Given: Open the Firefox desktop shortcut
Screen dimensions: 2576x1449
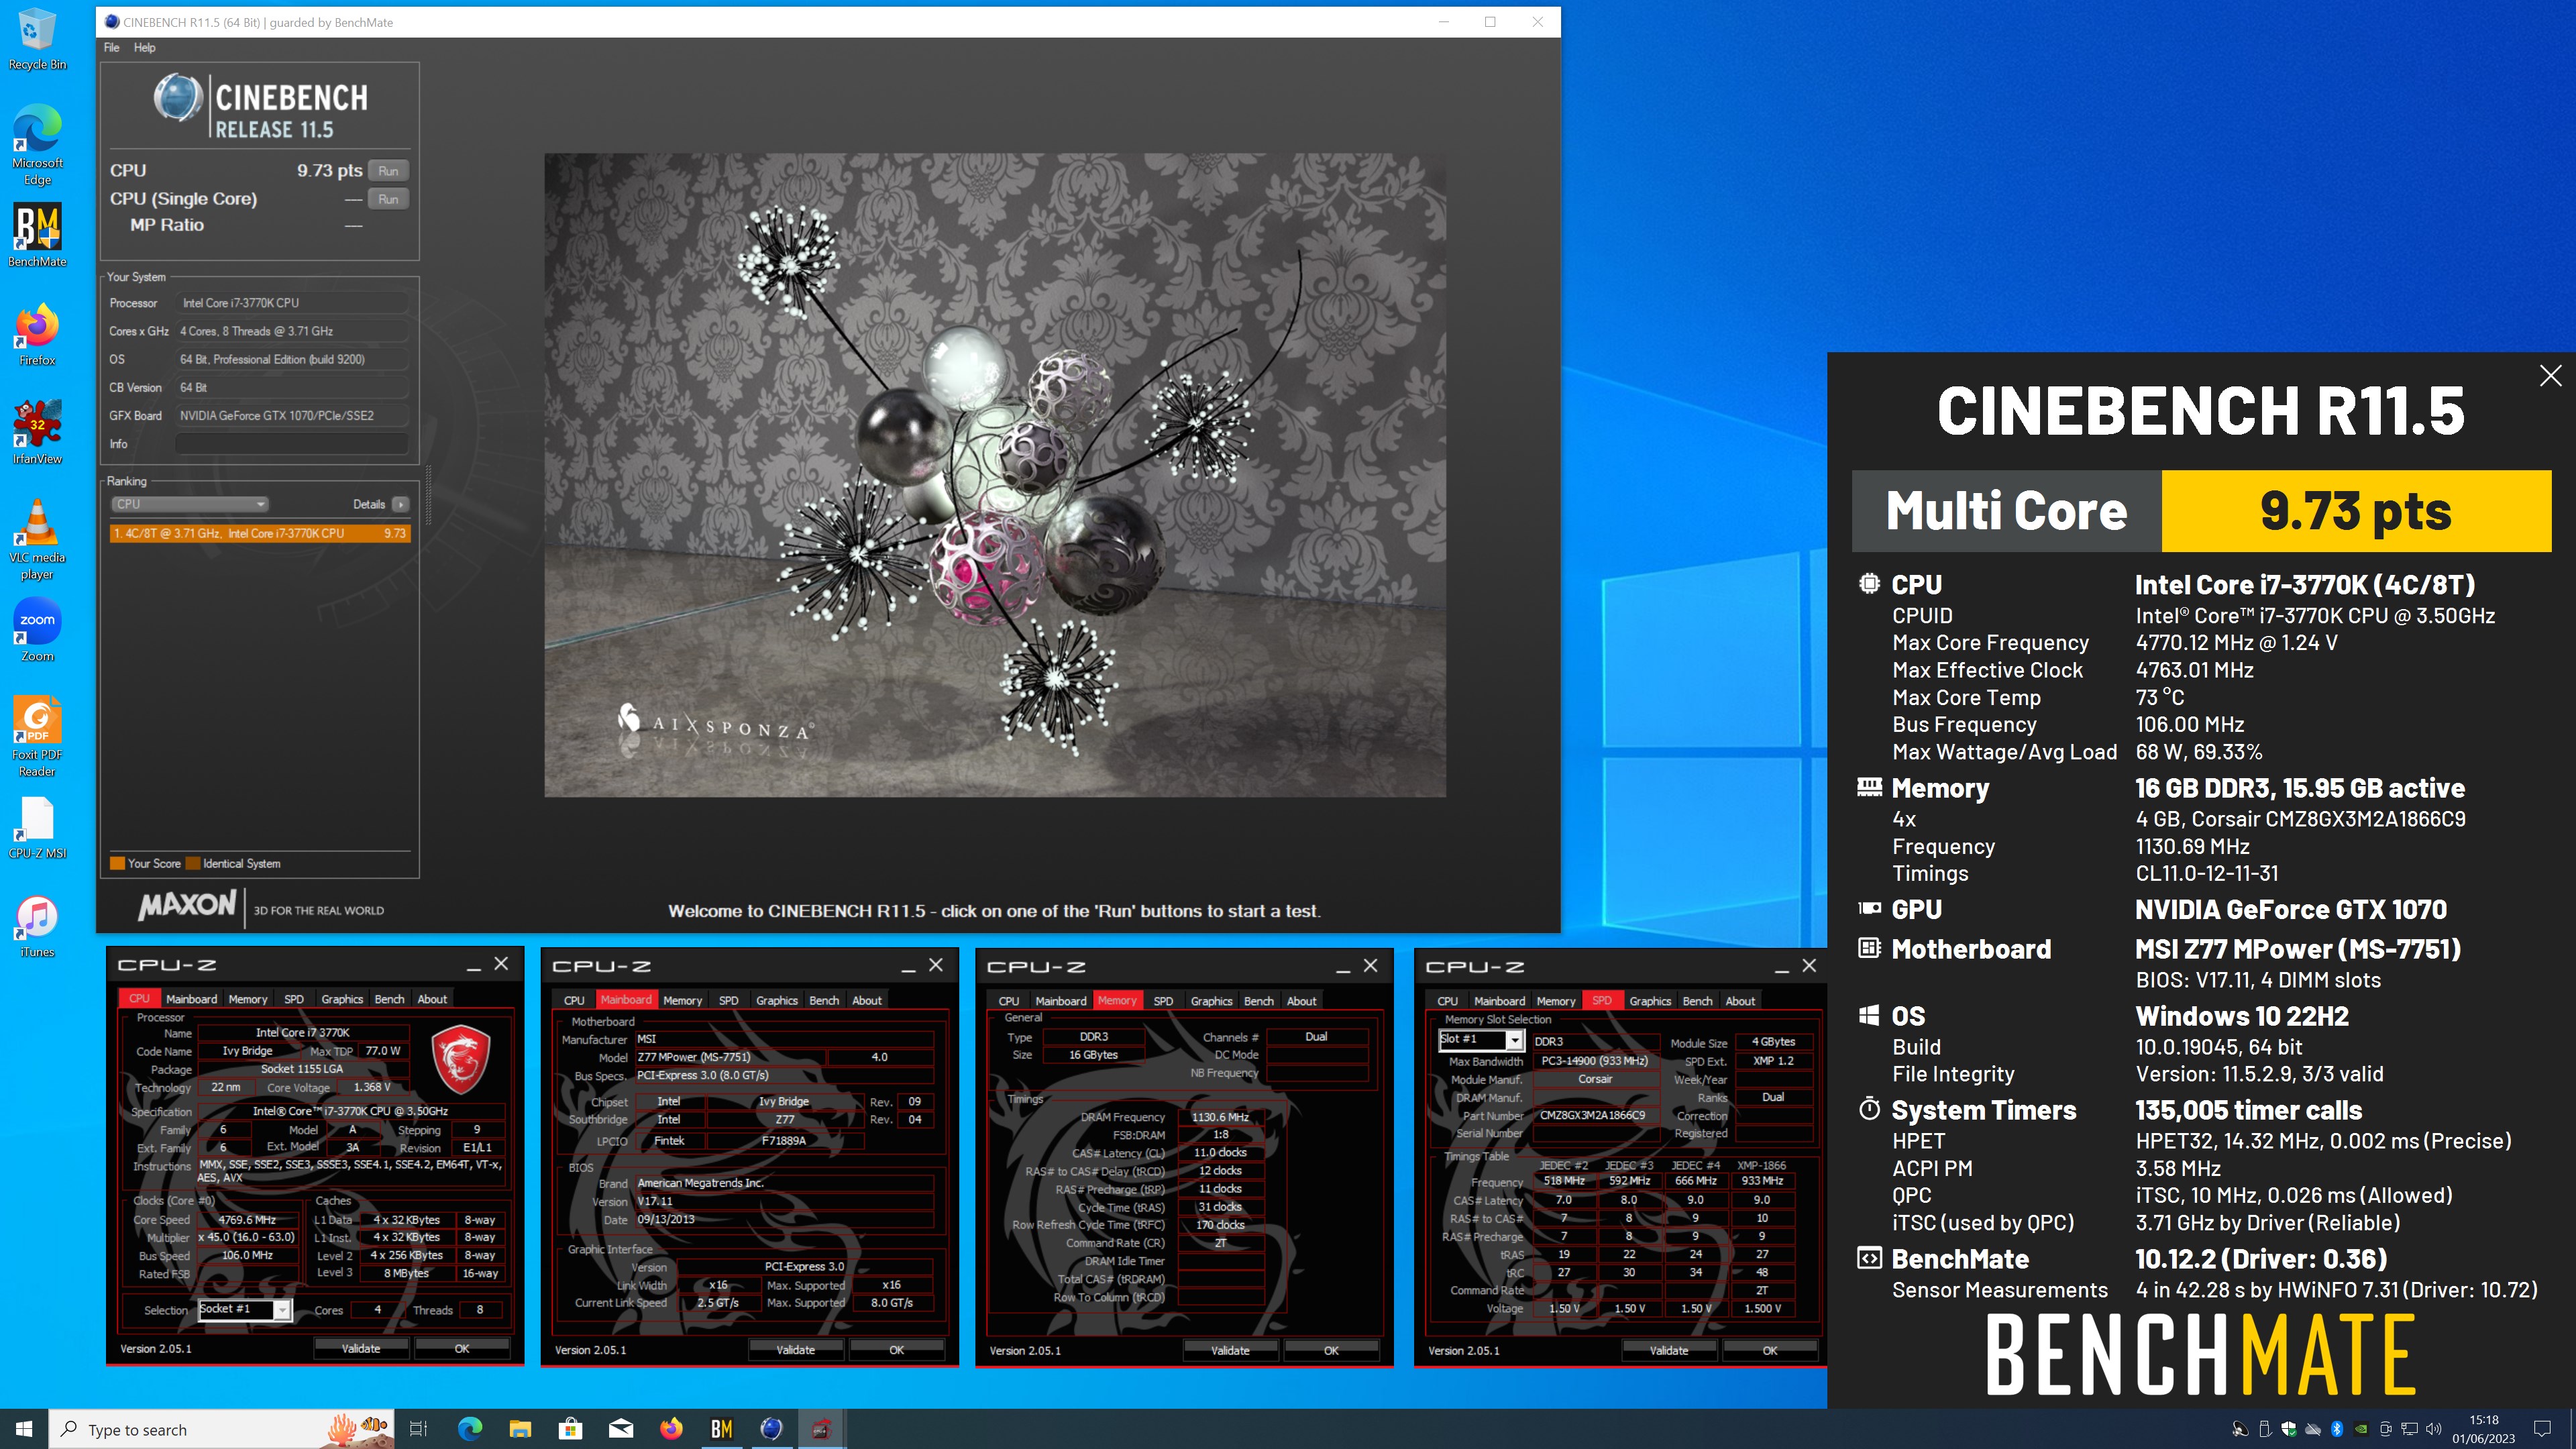Looking at the screenshot, I should 37,334.
